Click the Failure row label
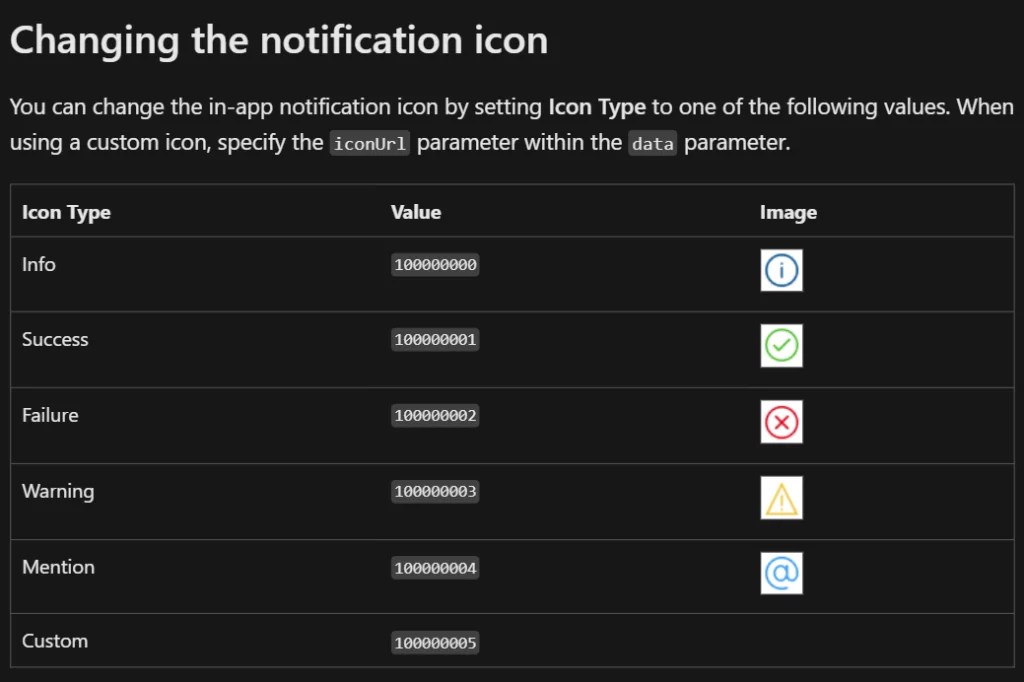Screen dimensions: 1024x682 click(50, 415)
